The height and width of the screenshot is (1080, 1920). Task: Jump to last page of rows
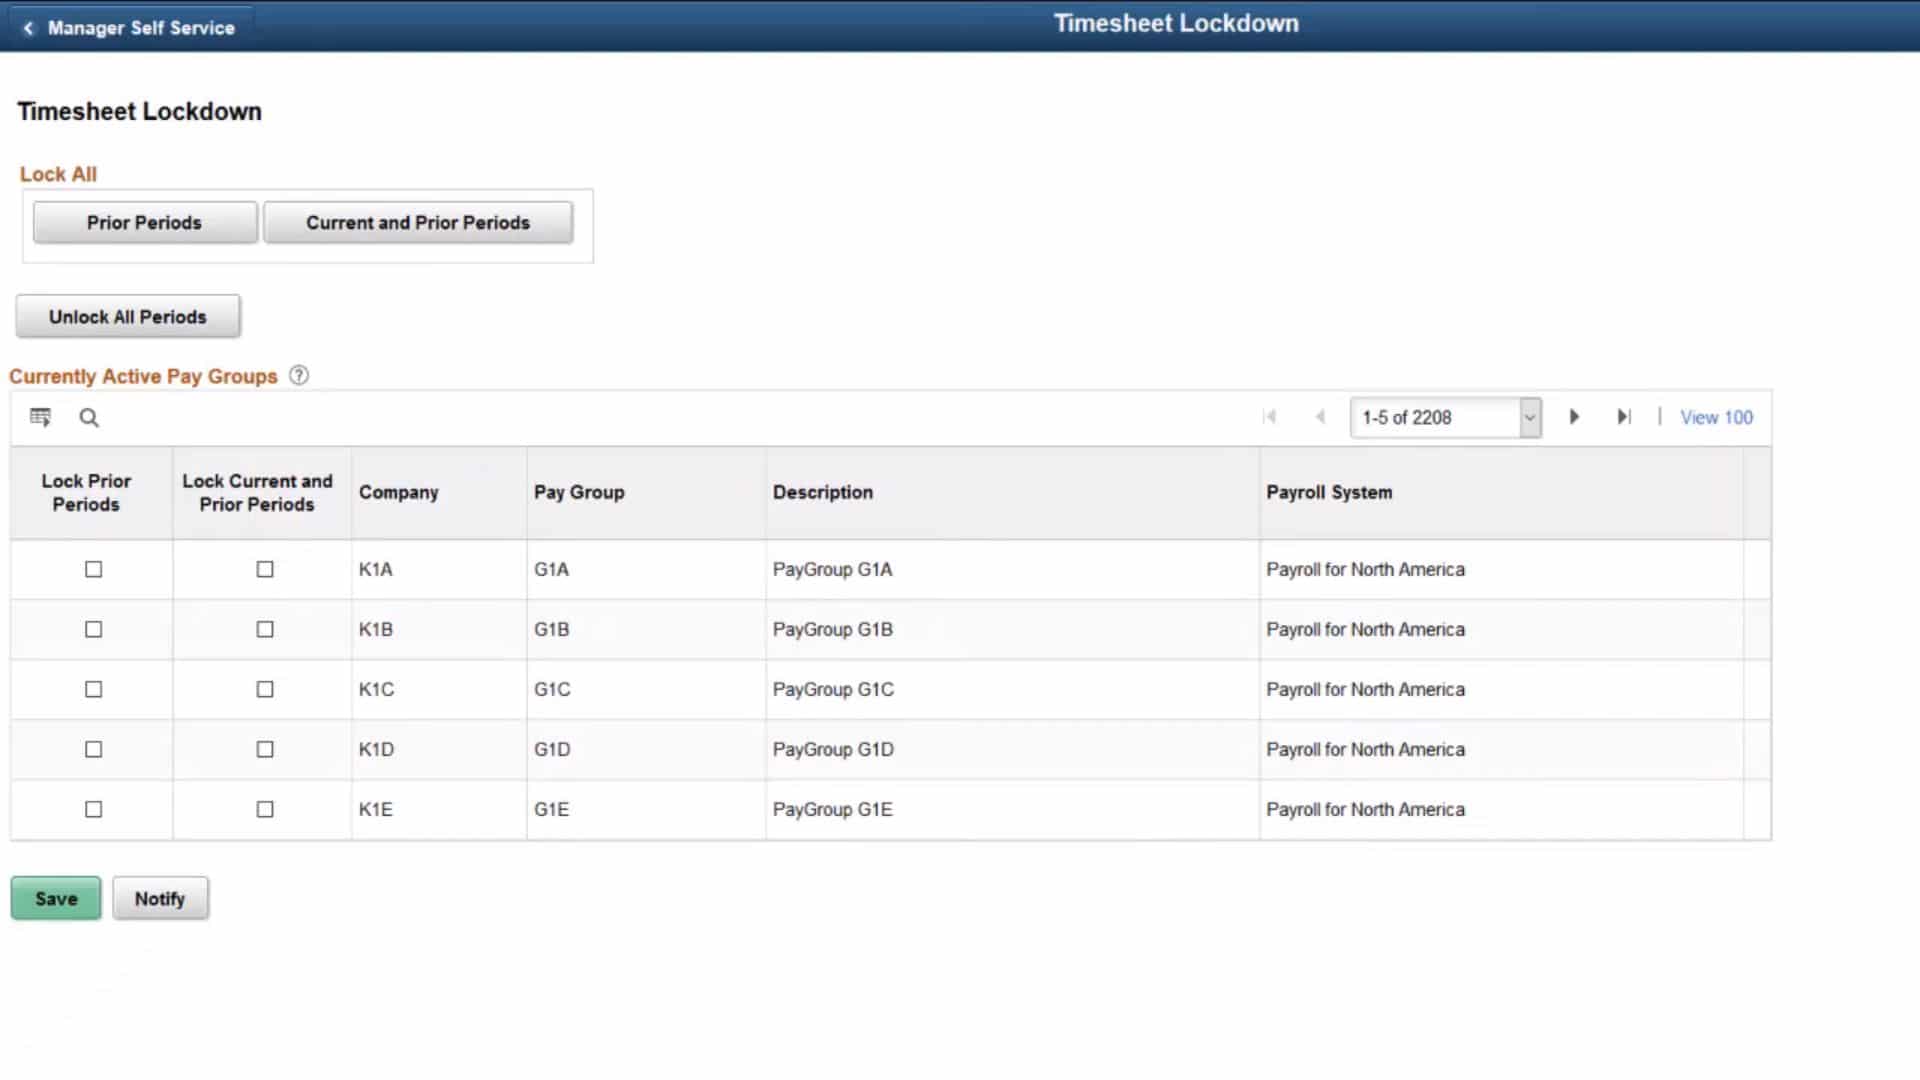click(1624, 417)
